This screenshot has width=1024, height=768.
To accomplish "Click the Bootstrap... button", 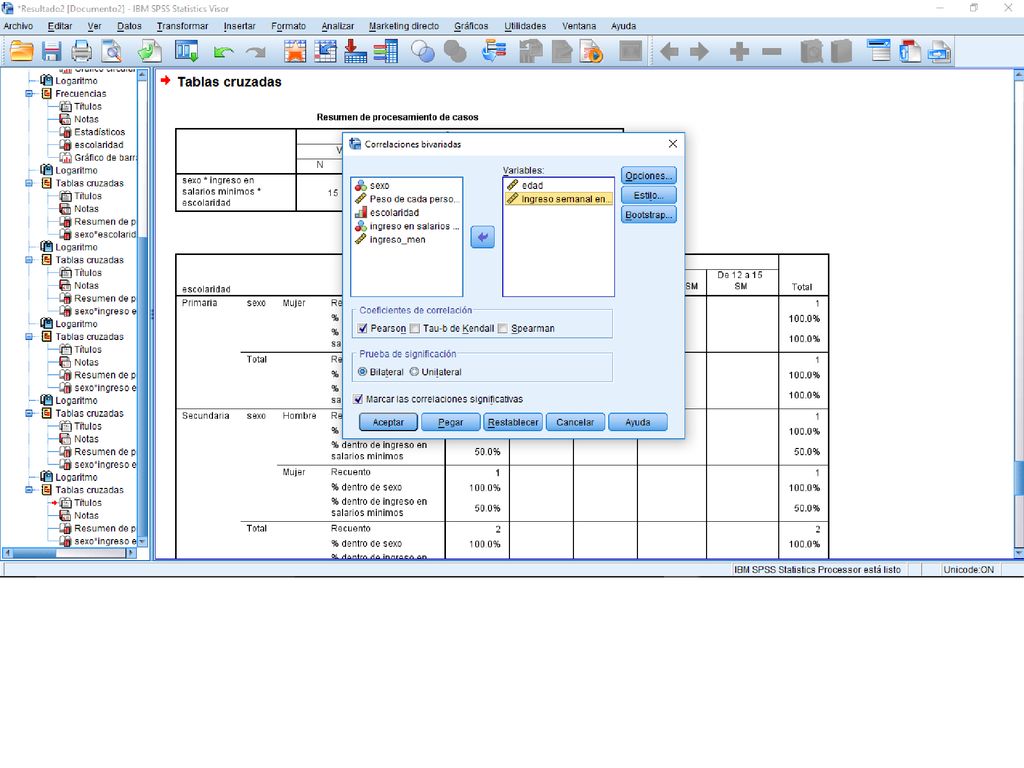I will (x=648, y=215).
